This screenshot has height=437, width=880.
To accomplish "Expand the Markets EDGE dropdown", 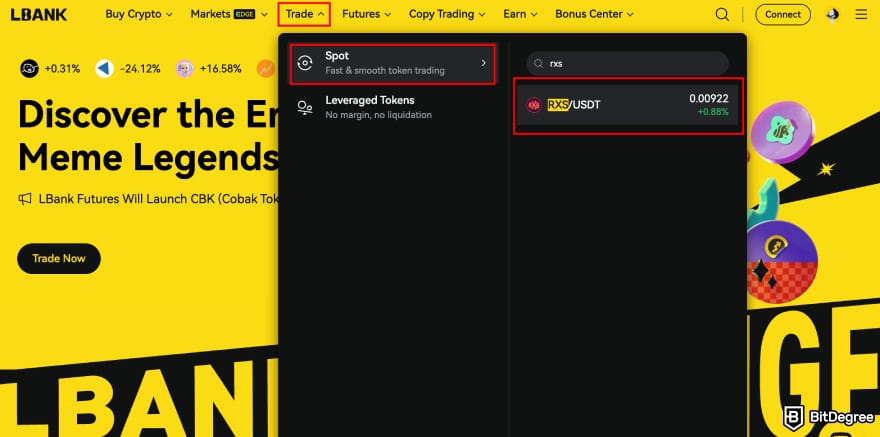I will click(229, 15).
